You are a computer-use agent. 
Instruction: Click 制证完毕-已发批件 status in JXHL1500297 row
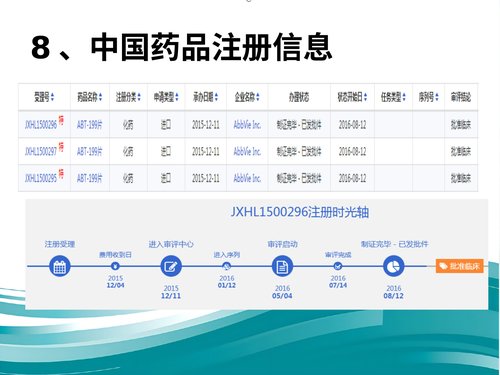(299, 152)
